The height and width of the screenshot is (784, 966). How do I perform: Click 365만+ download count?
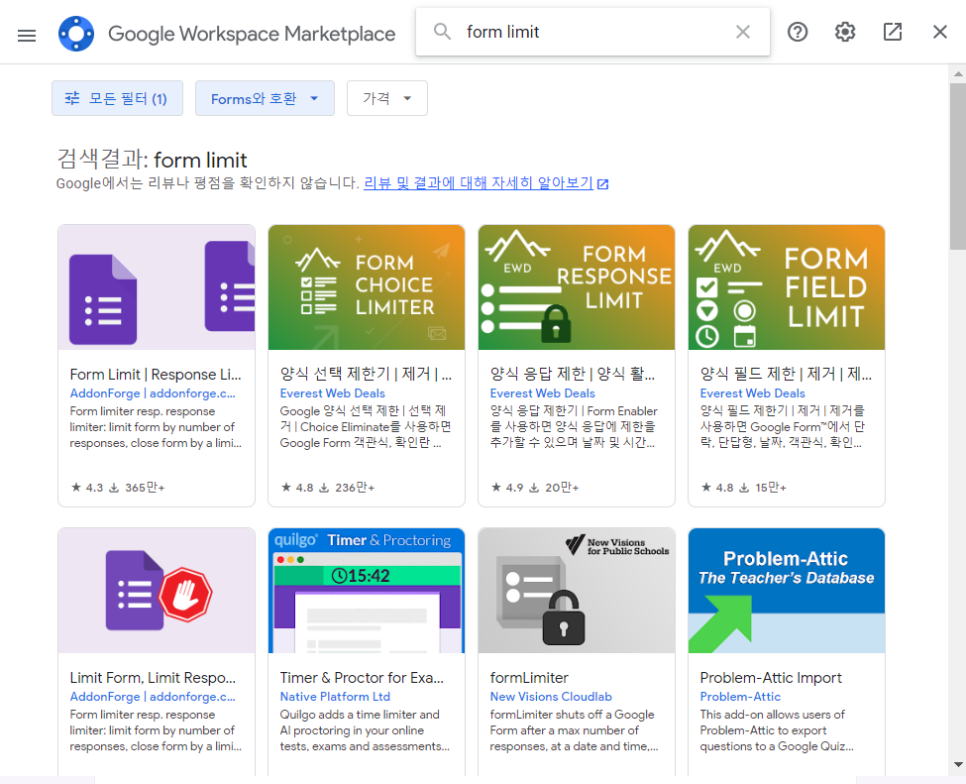pos(137,488)
